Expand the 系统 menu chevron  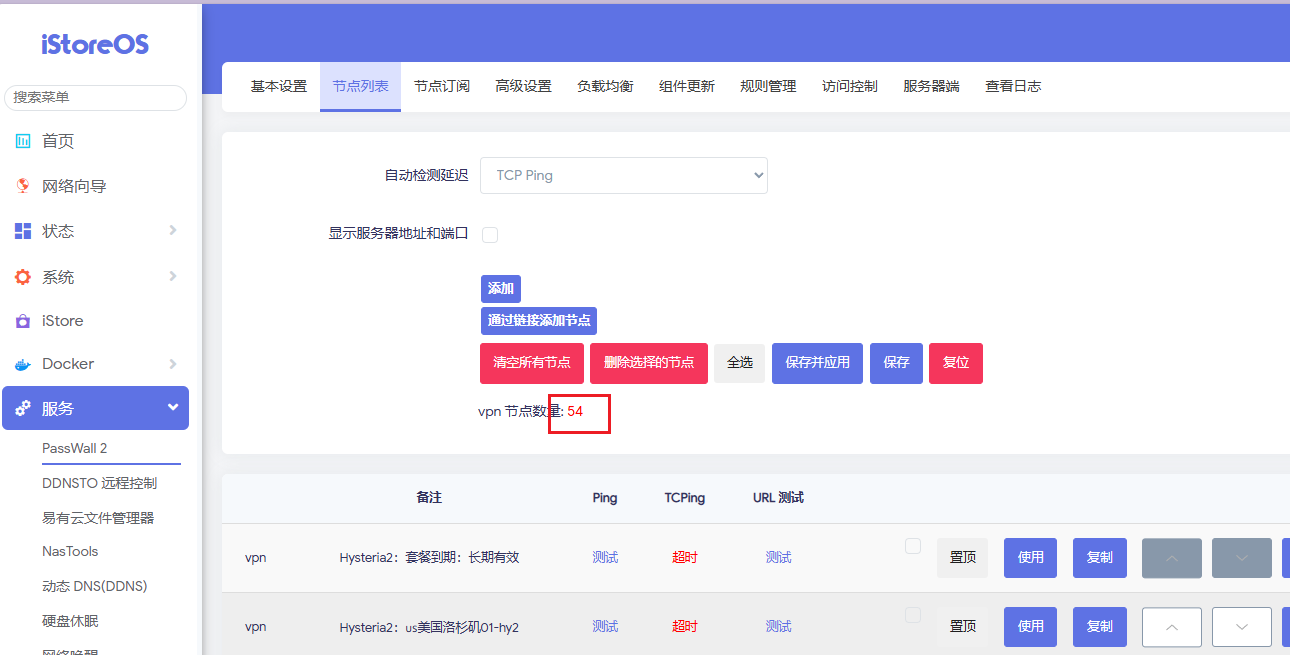pyautogui.click(x=173, y=276)
